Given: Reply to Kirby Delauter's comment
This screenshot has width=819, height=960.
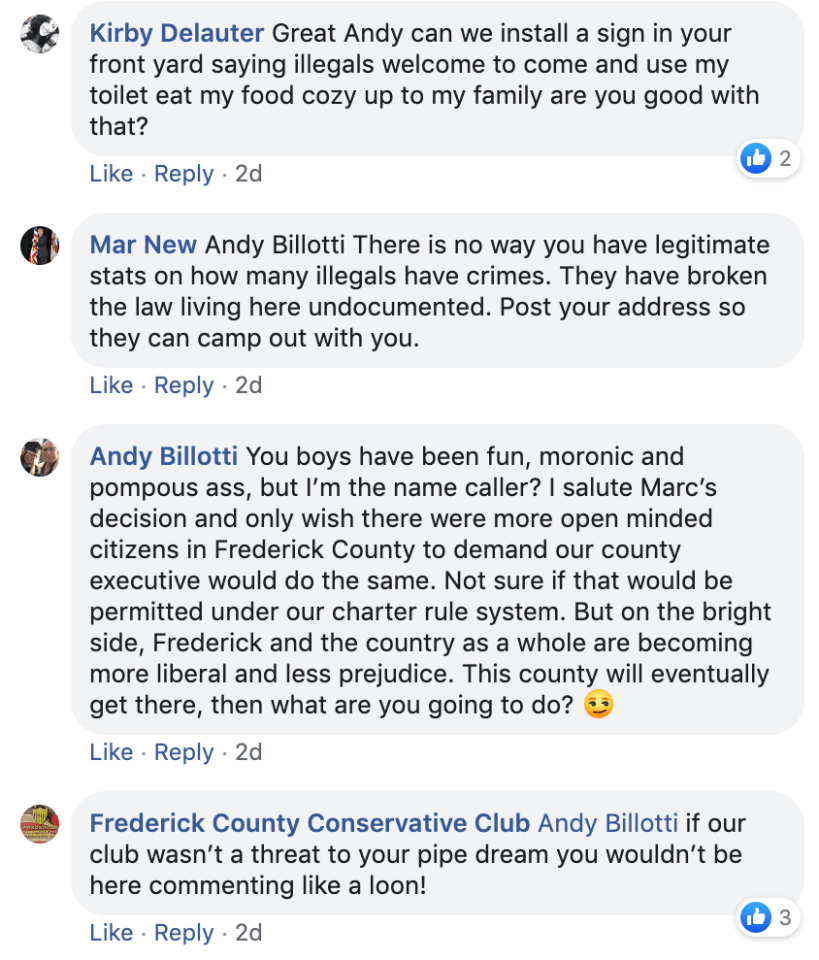Looking at the screenshot, I should click(184, 174).
